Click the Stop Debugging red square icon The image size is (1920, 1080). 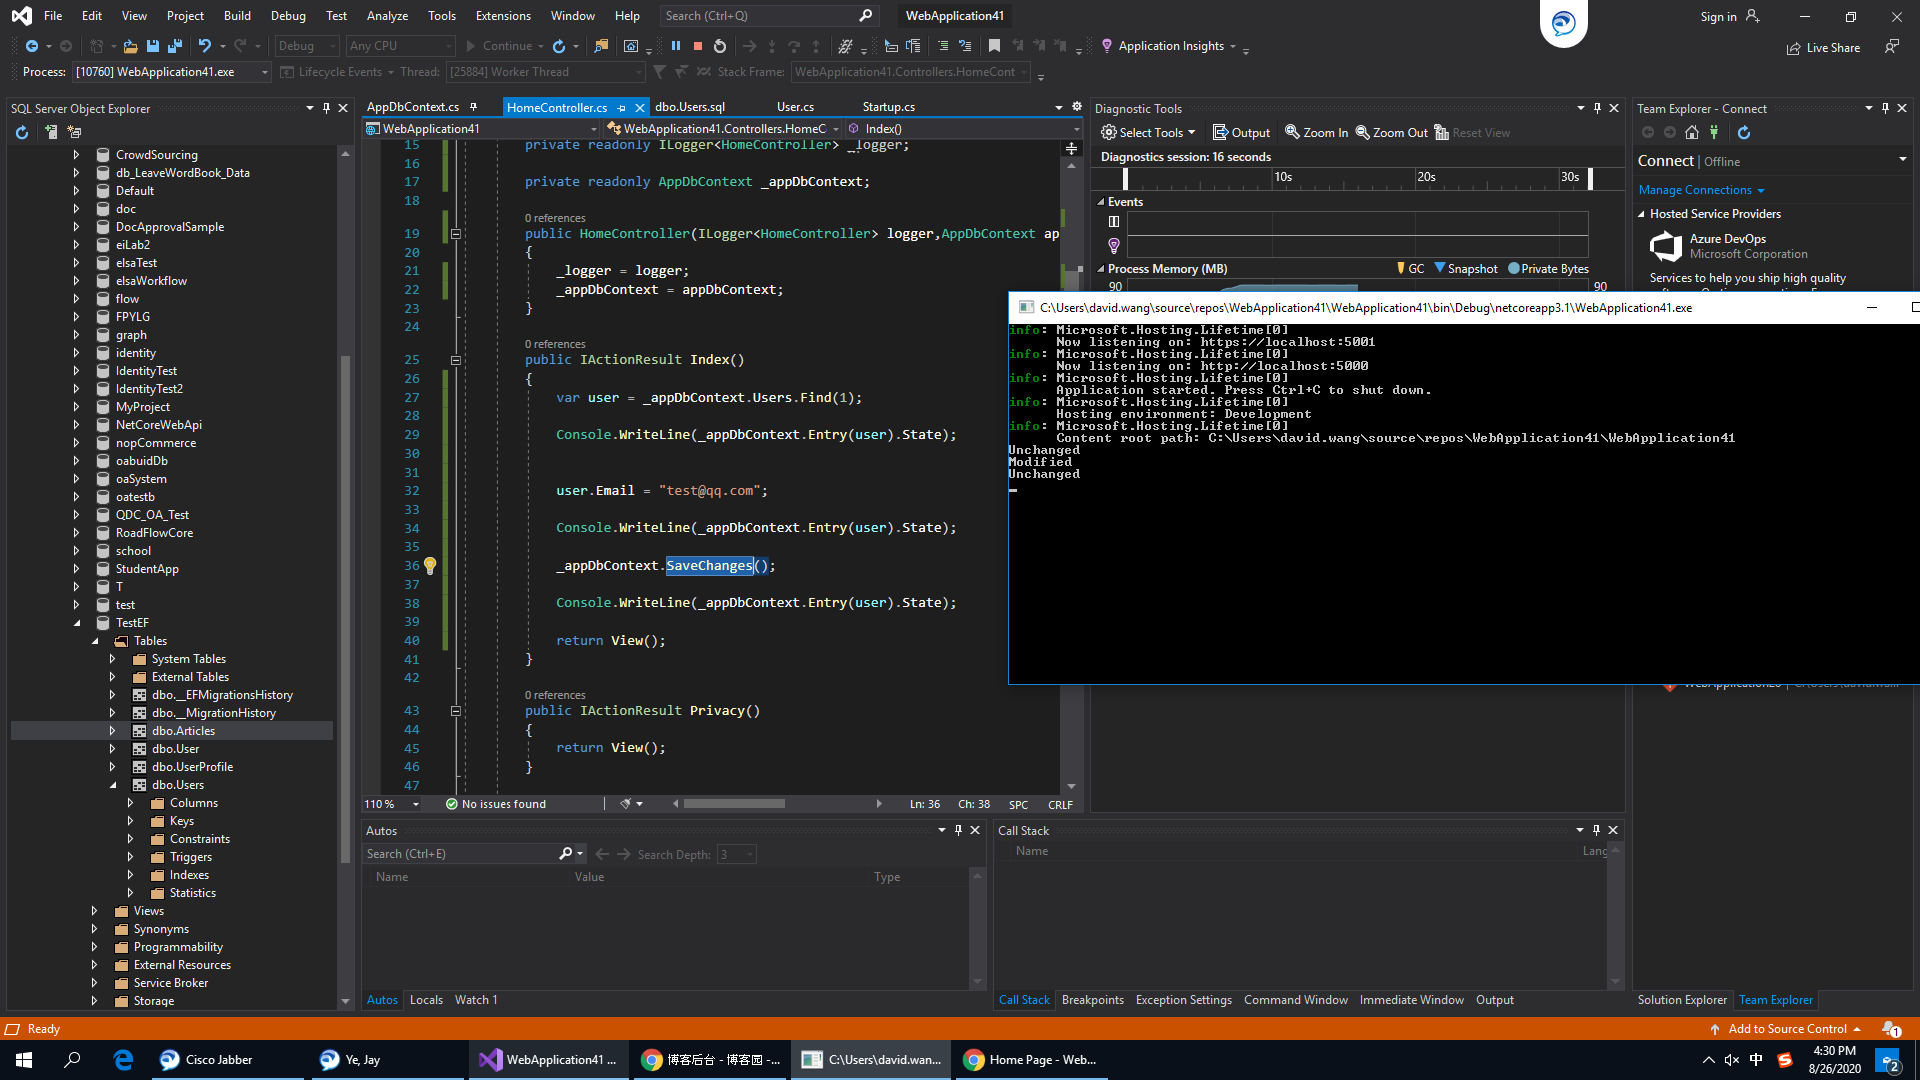tap(698, 46)
